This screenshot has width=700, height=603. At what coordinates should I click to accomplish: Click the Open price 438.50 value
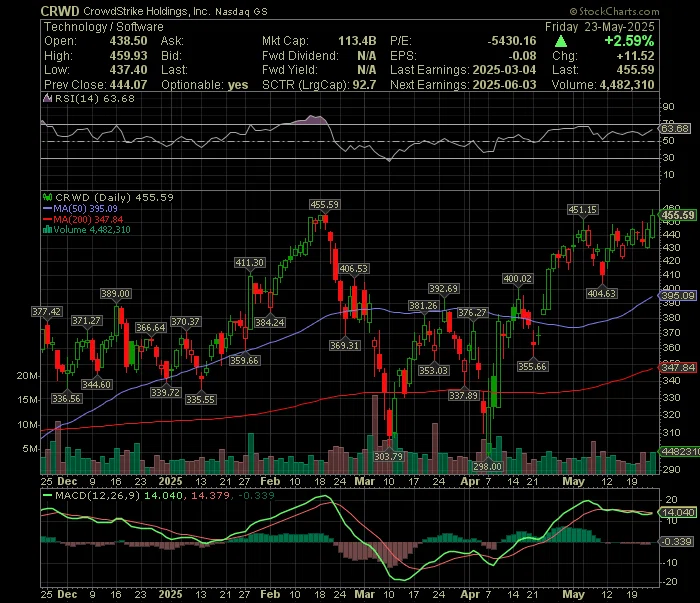[x=129, y=41]
